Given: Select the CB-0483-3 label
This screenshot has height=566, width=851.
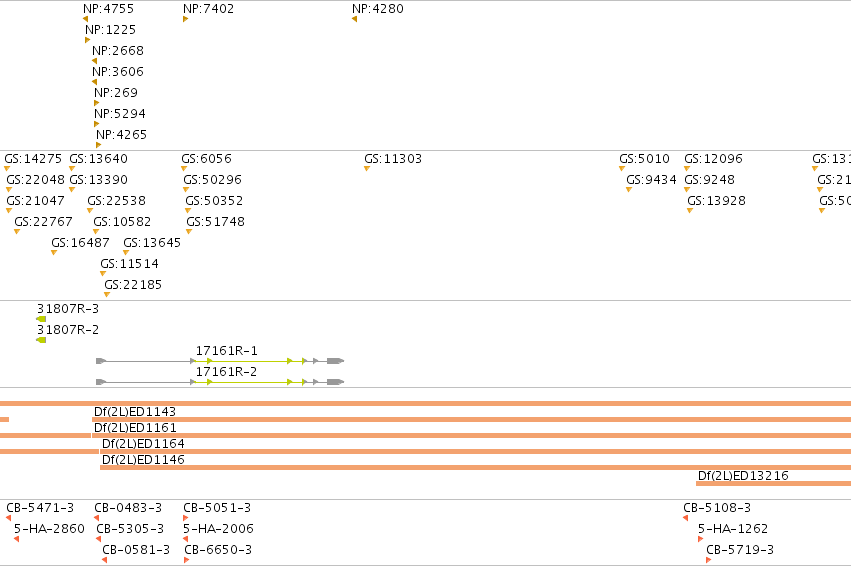Looking at the screenshot, I should click(128, 508).
